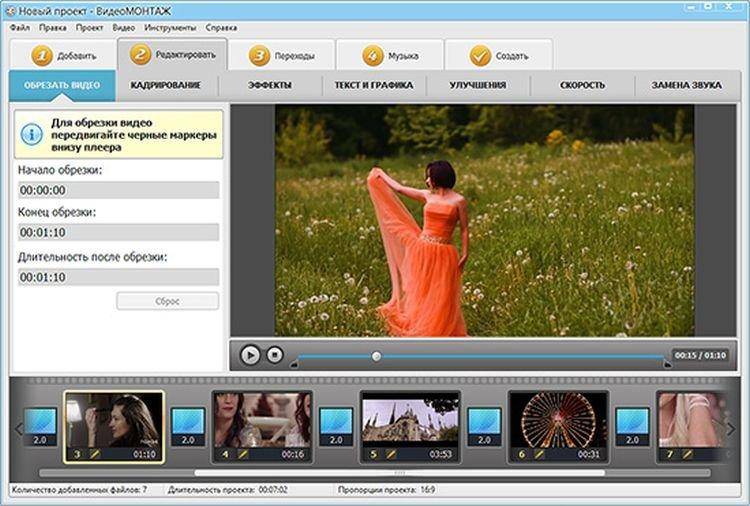Open the Файл menu
This screenshot has width=750, height=506.
20,28
